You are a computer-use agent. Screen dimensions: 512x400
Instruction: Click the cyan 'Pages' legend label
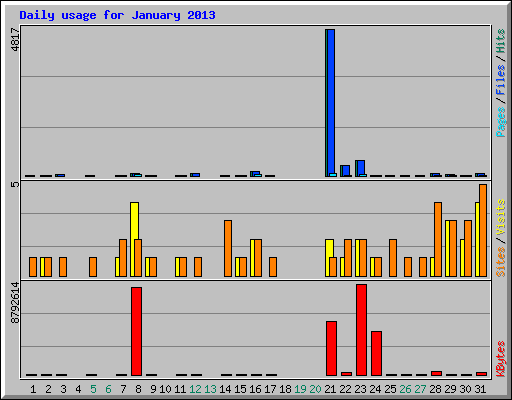point(501,122)
